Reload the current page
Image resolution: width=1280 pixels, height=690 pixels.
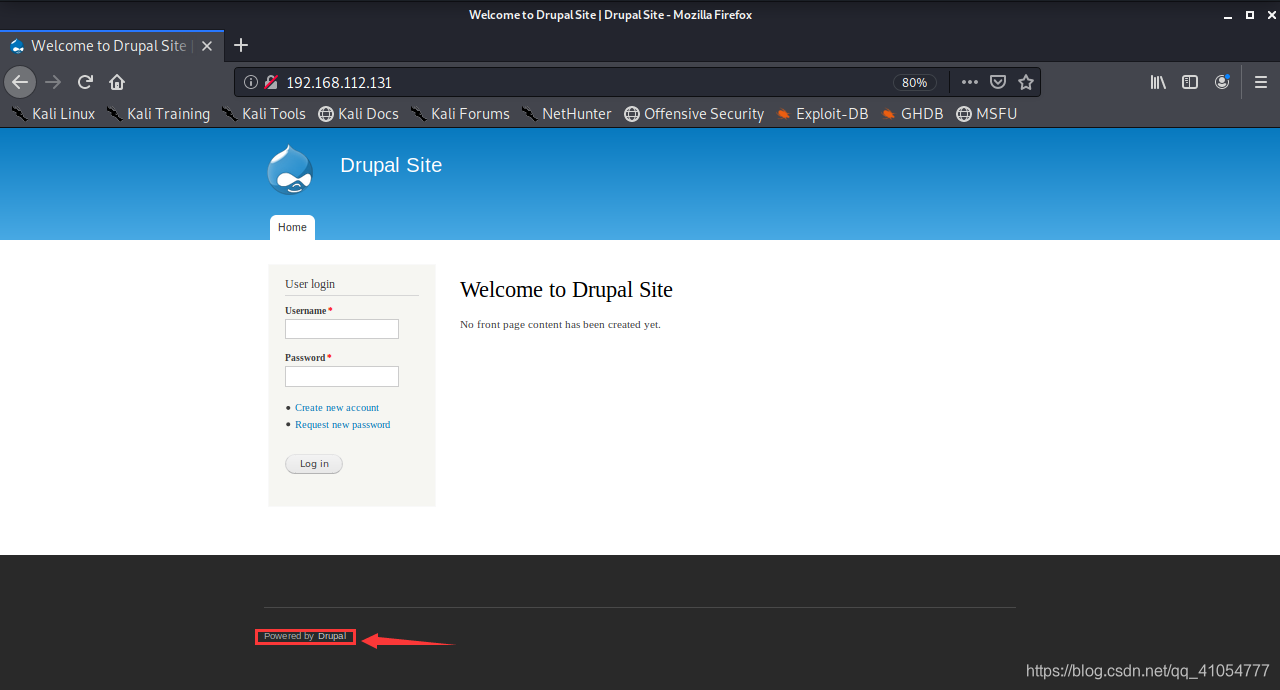[85, 82]
